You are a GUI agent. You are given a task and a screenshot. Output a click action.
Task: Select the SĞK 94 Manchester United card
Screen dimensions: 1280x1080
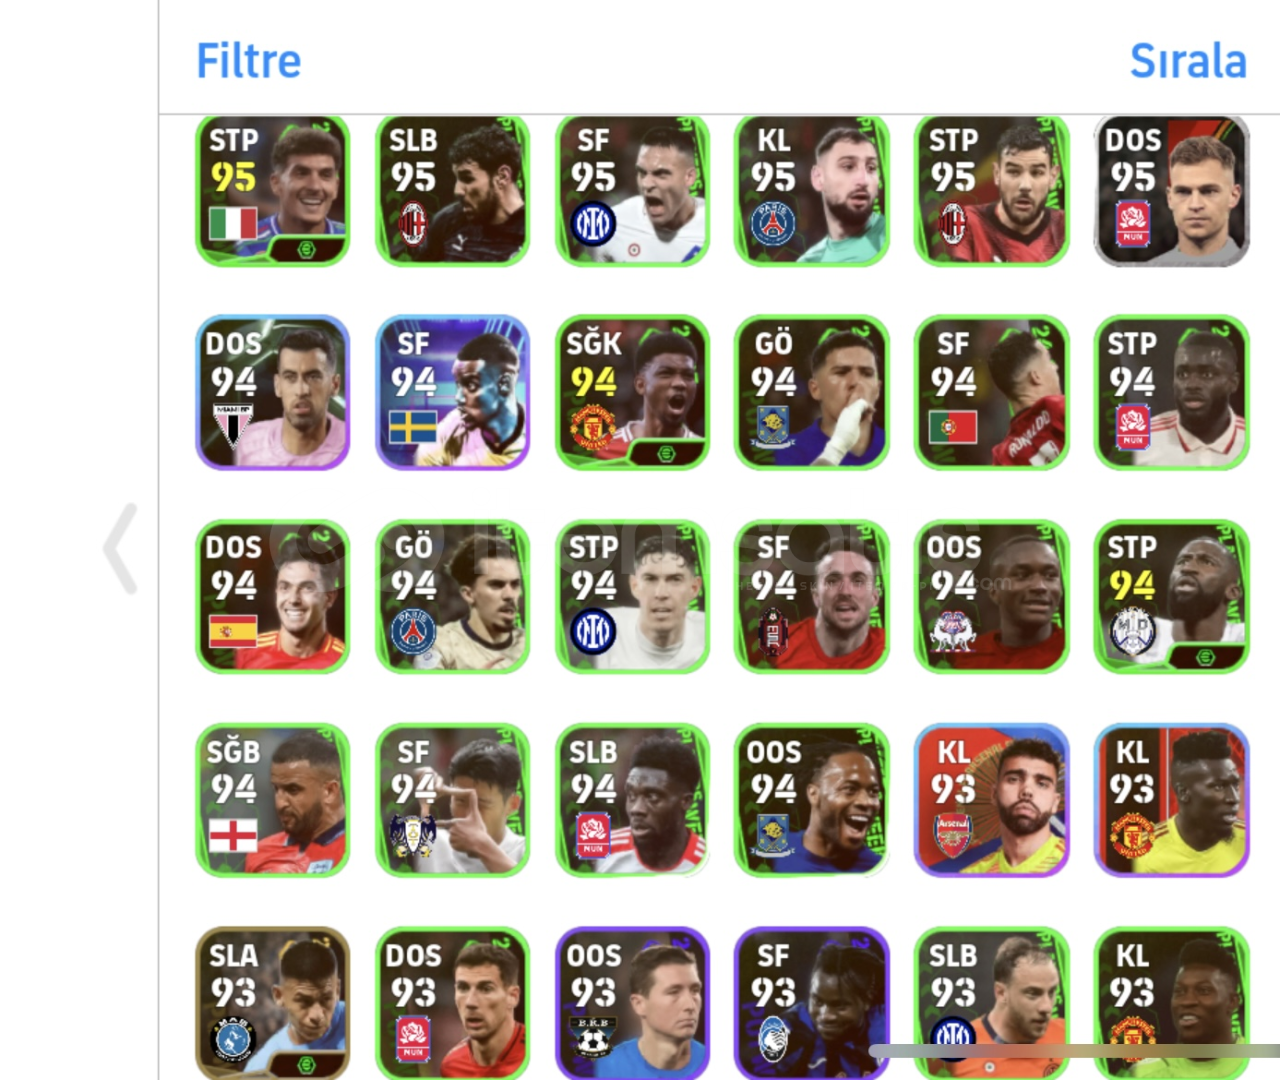632,392
